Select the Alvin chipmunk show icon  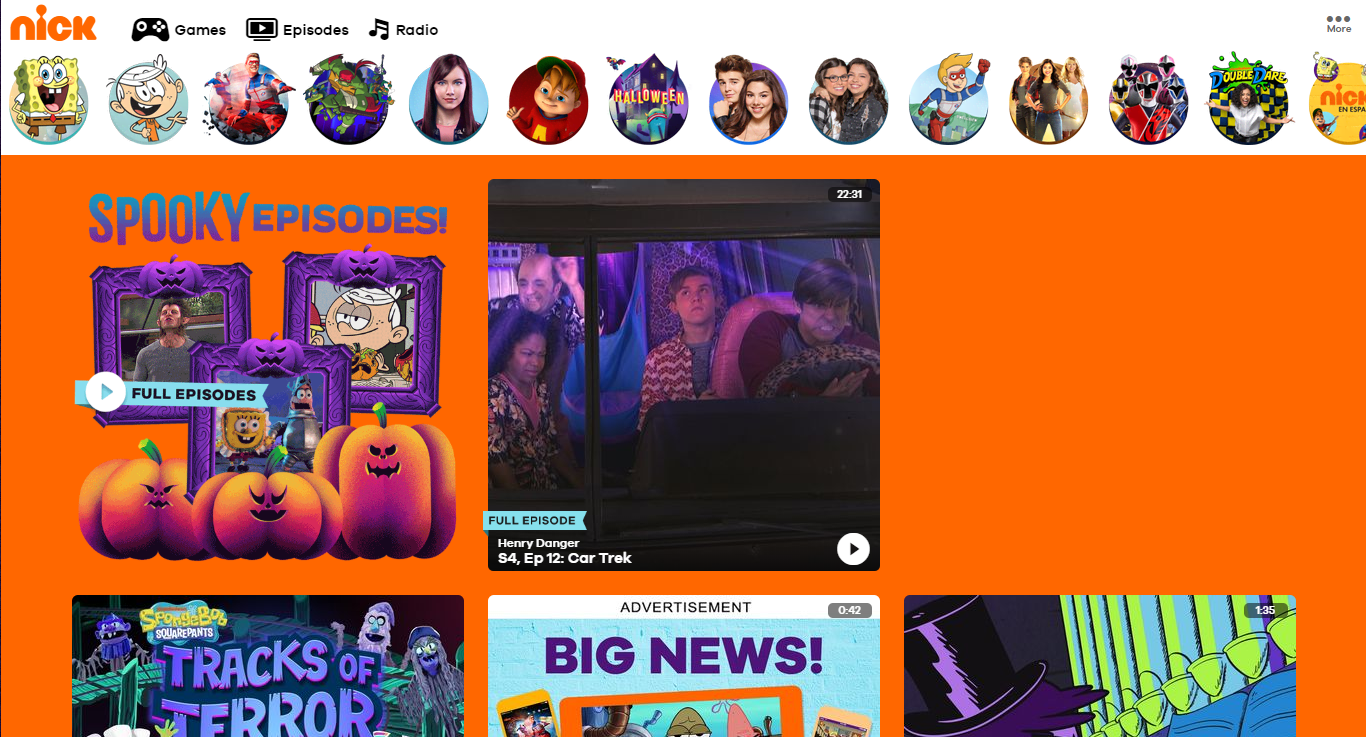click(x=548, y=99)
